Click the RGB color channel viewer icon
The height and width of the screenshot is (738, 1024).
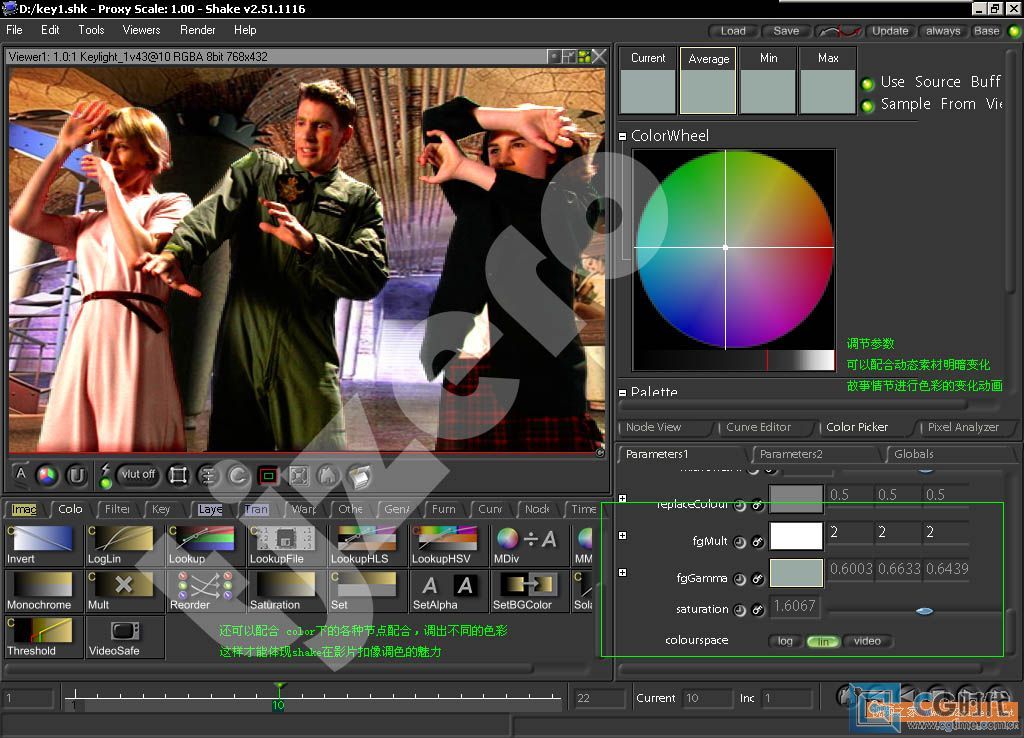(47, 475)
